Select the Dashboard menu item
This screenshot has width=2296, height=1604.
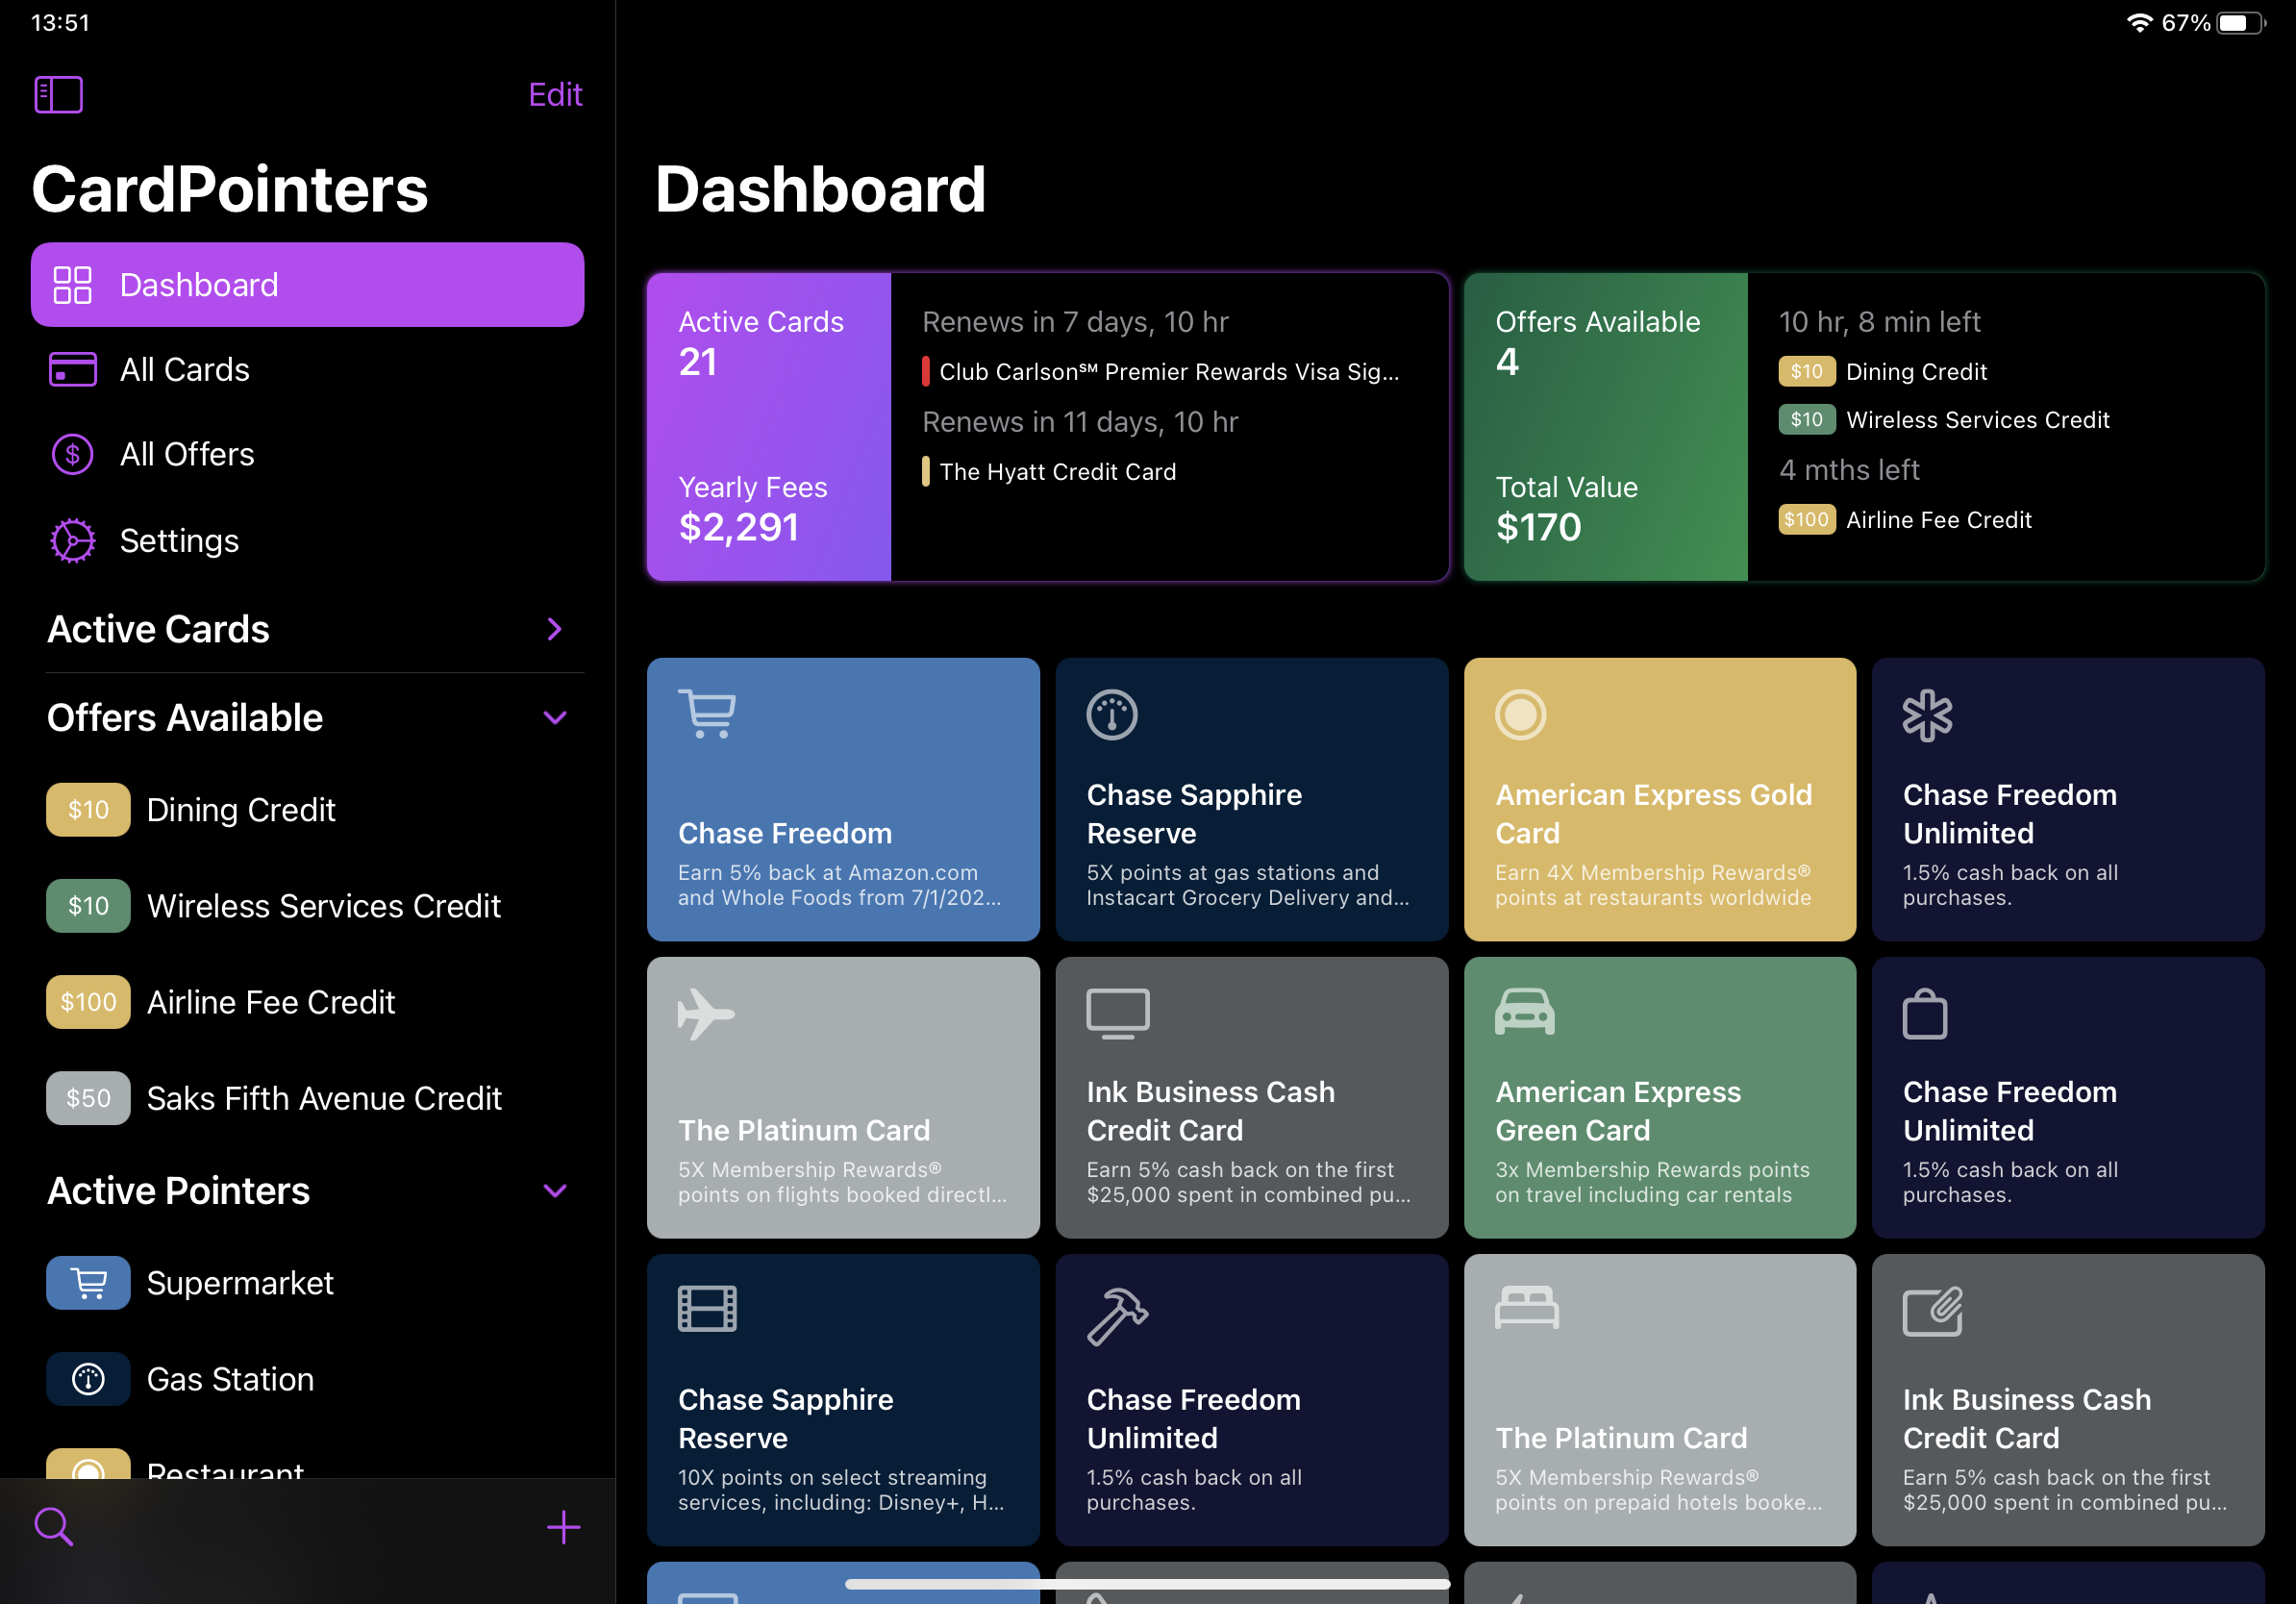click(307, 285)
